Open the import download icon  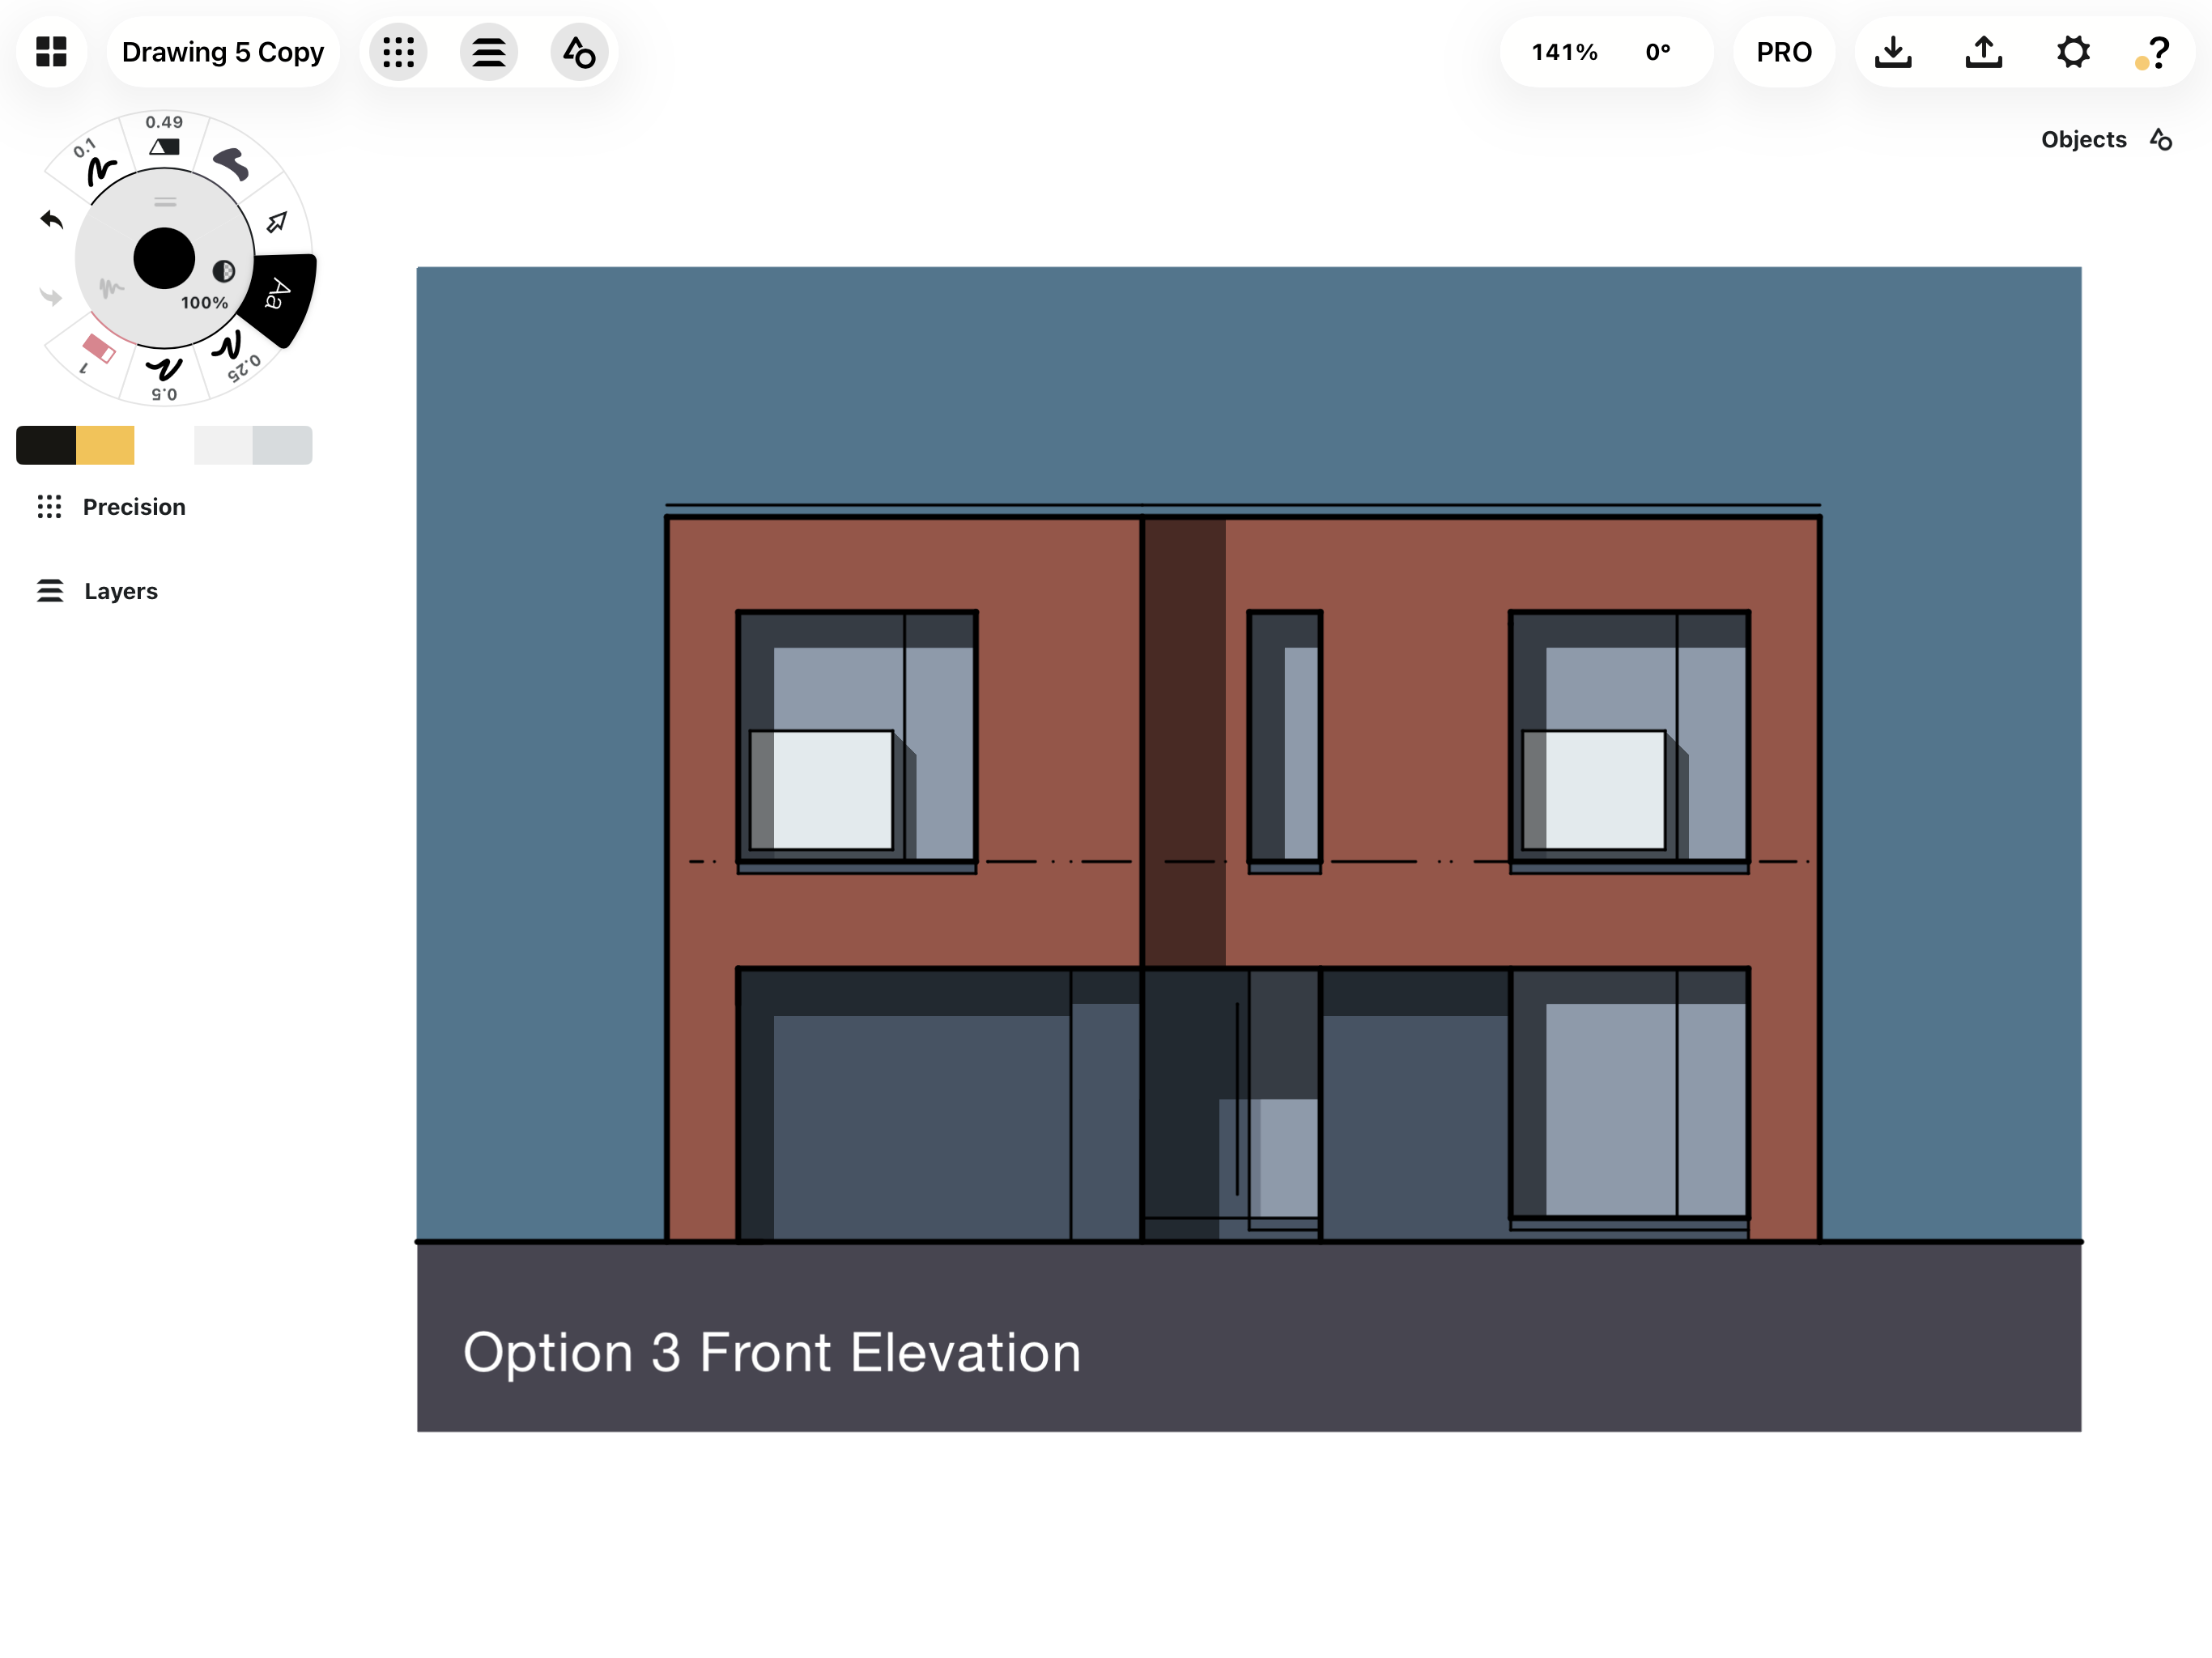coord(1892,52)
